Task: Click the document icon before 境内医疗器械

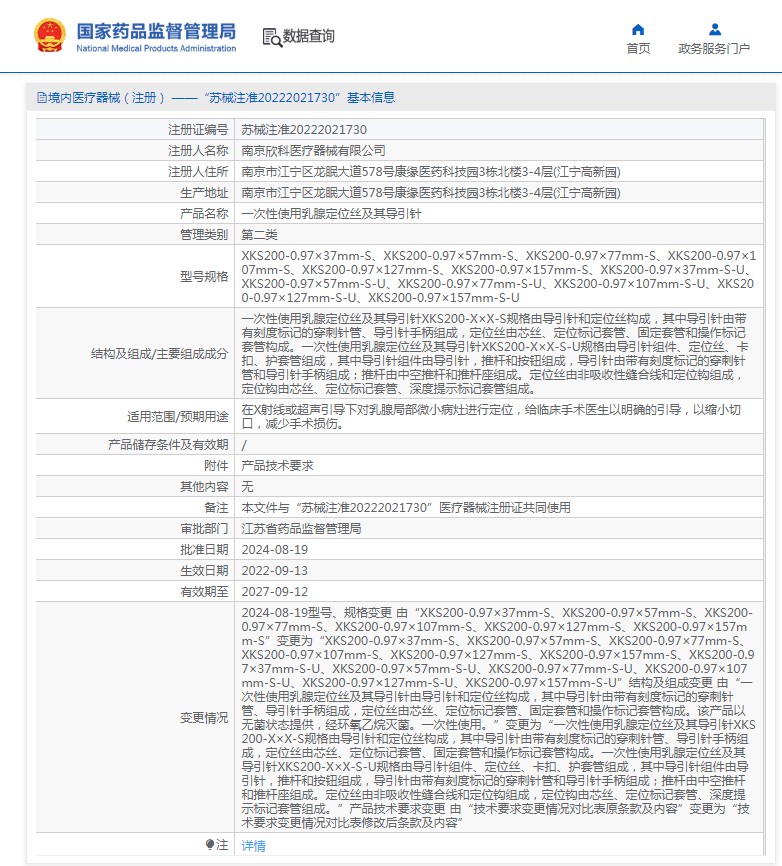Action: click(x=41, y=98)
